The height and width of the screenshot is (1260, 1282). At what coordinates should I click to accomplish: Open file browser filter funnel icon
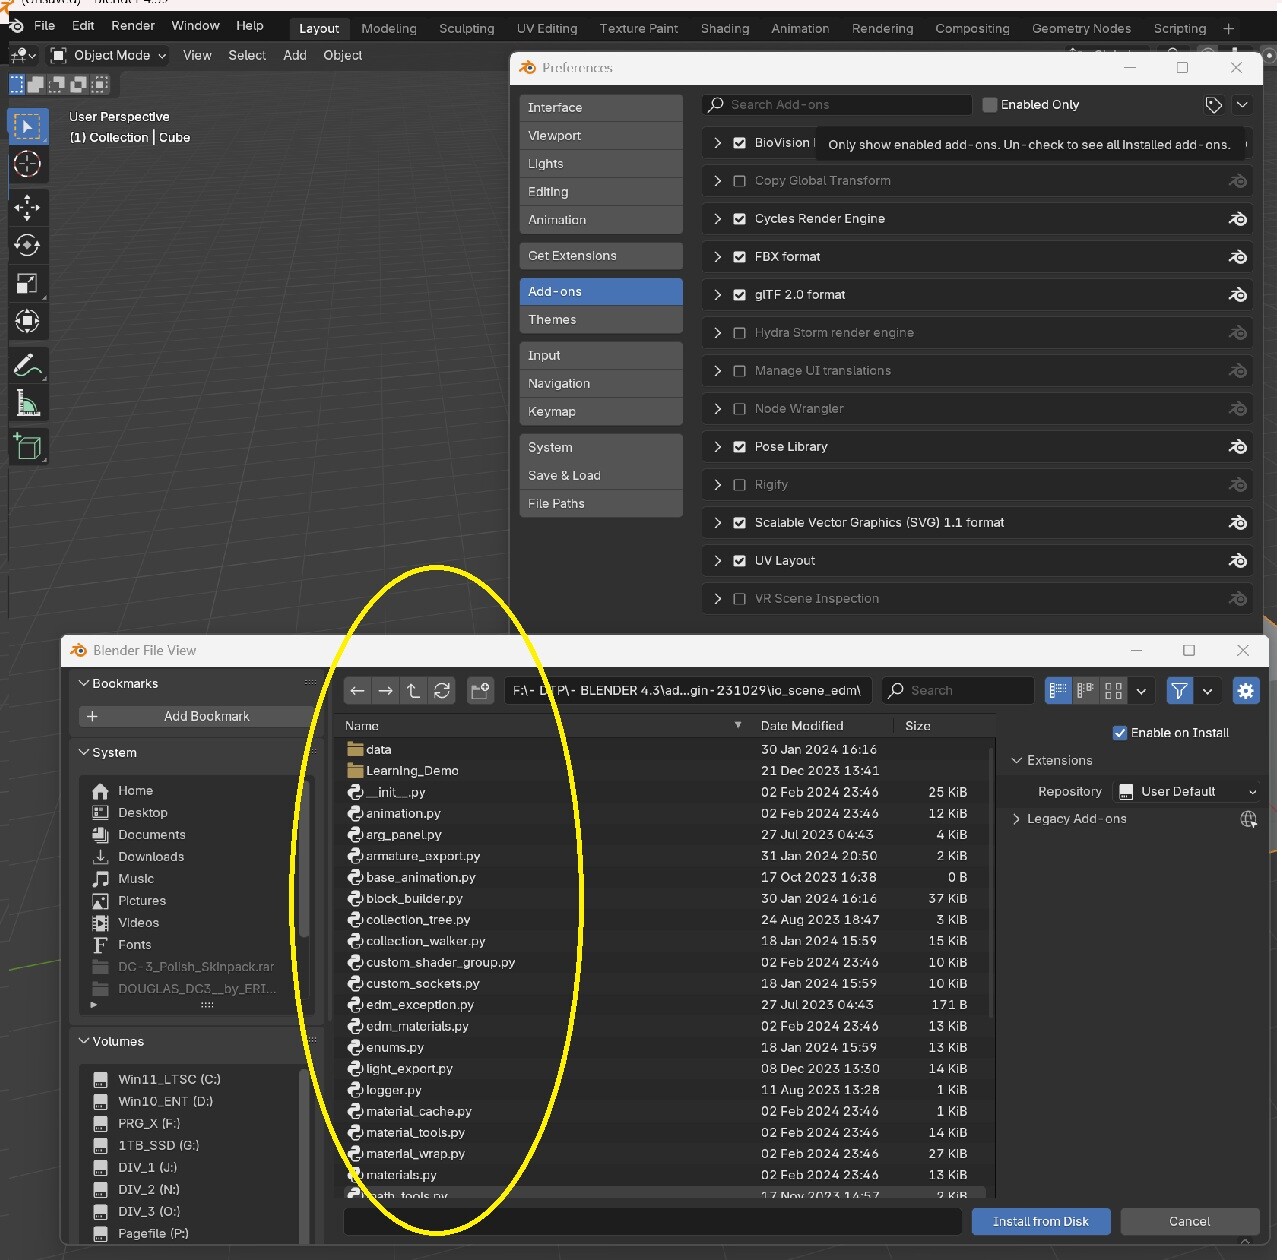click(x=1180, y=690)
